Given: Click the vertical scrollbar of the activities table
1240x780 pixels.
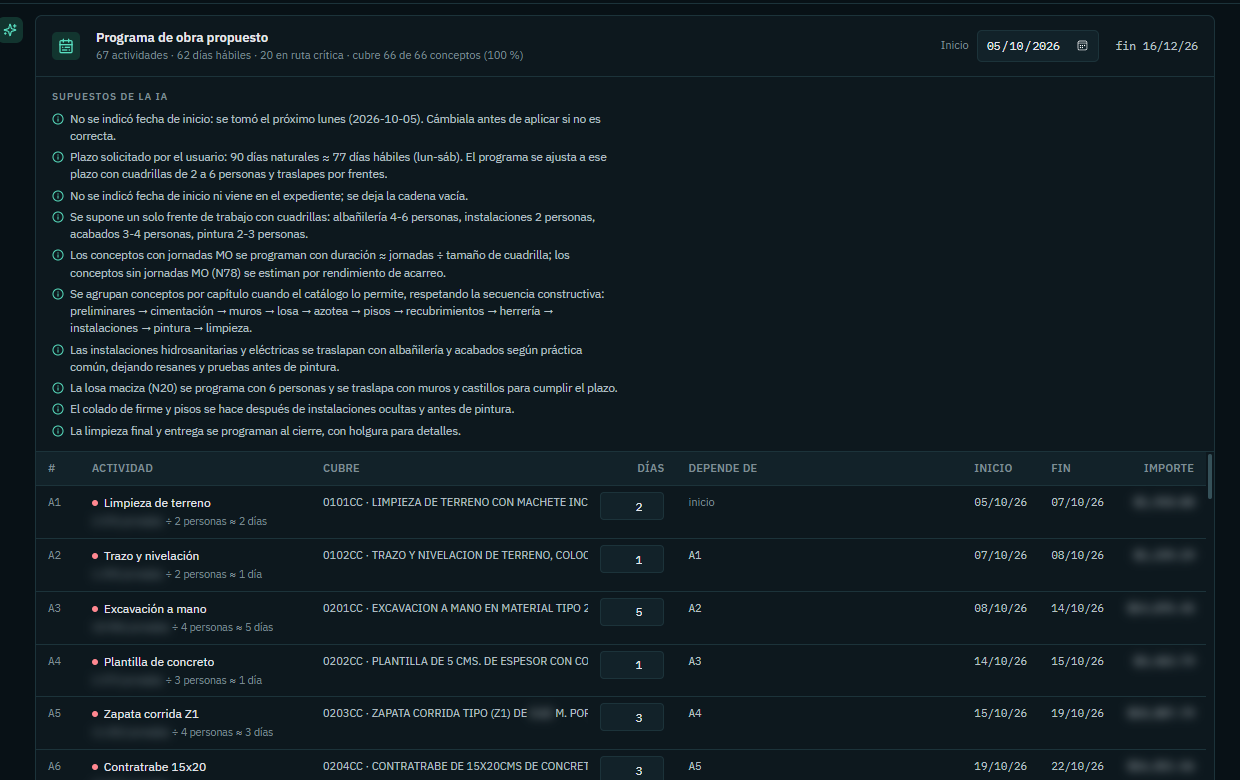Looking at the screenshot, I should click(x=1210, y=476).
